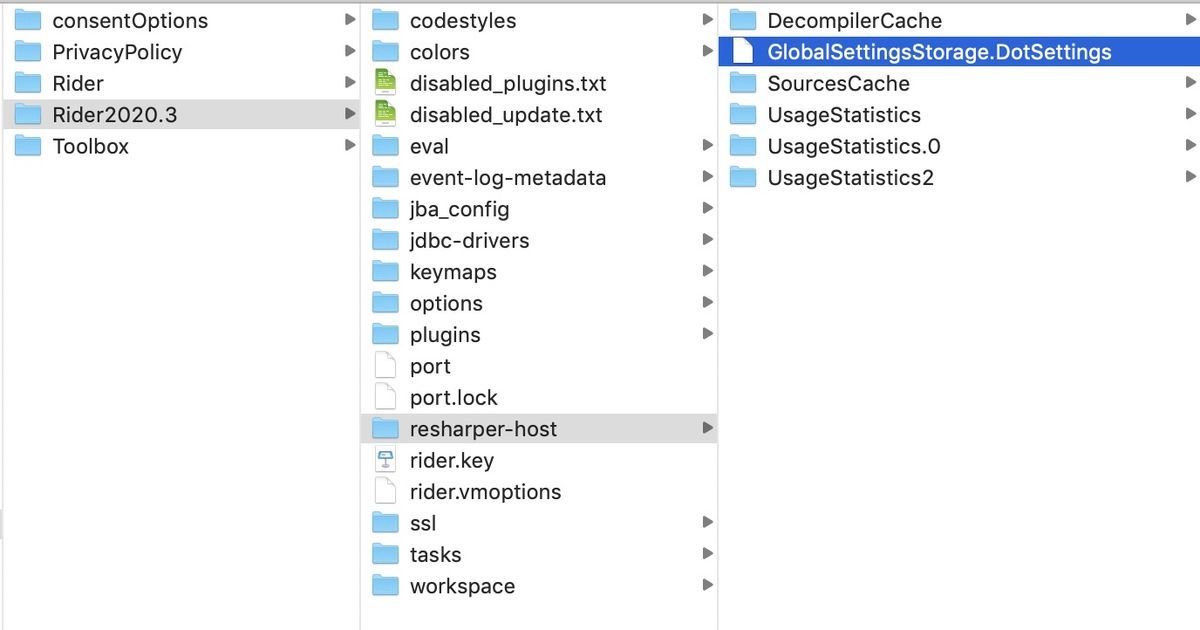The image size is (1200, 630).
Task: Click the codestyles folder icon
Action: (385, 20)
